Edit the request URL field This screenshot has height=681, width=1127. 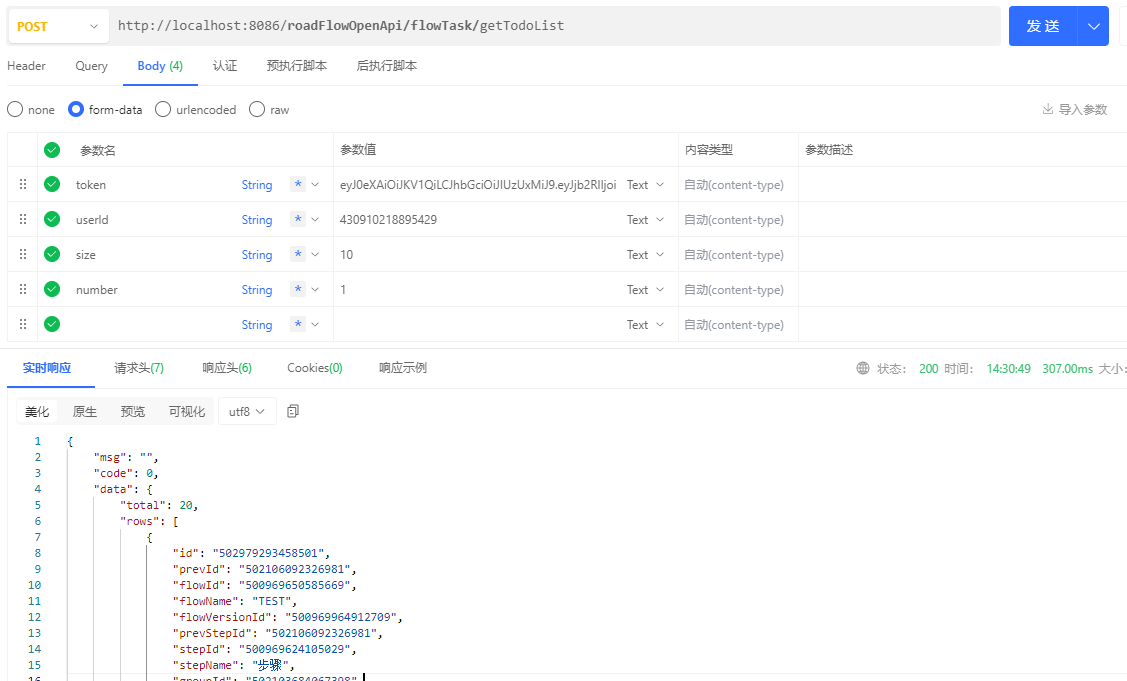click(554, 26)
